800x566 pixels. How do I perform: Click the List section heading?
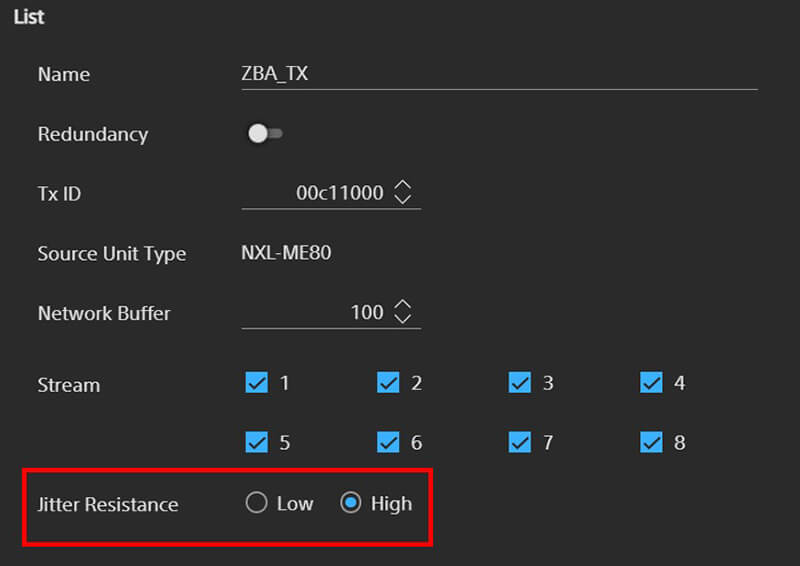(28, 17)
